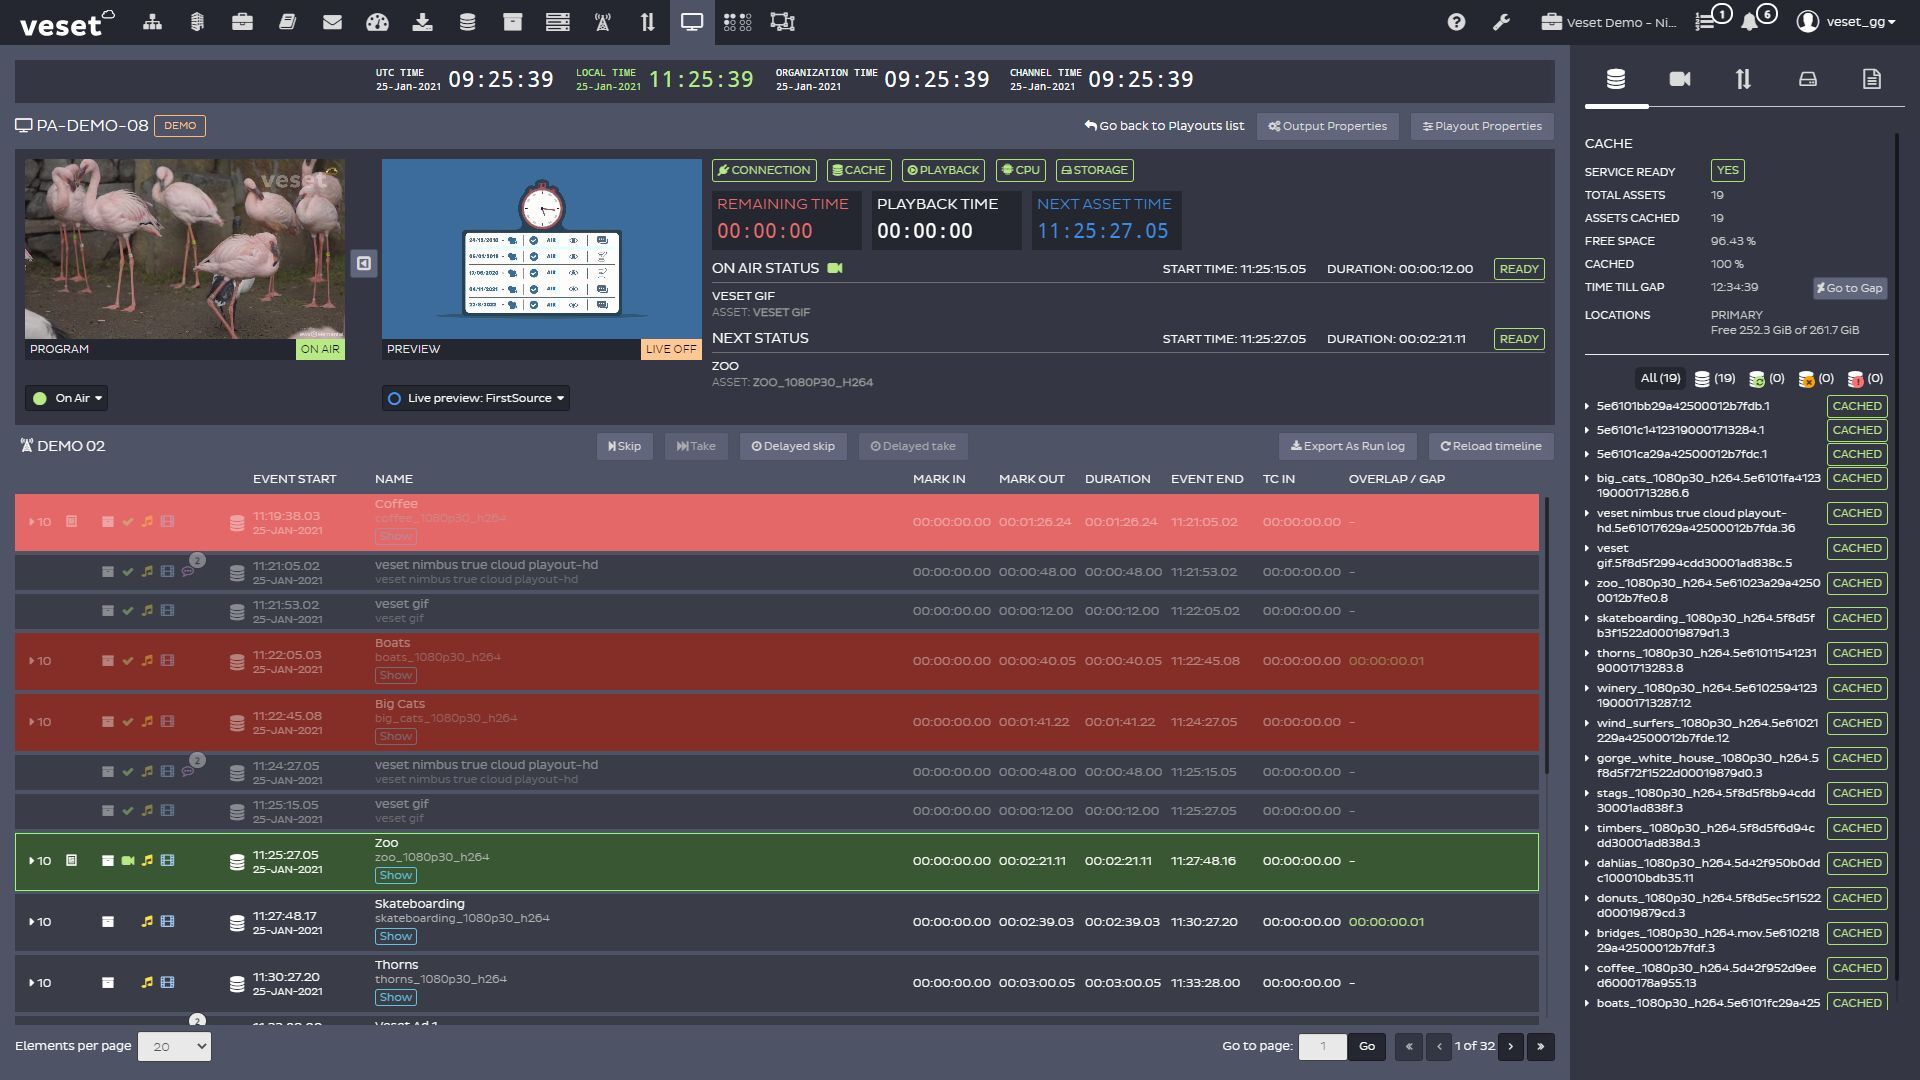Open the monitor playouts icon in top bar
The image size is (1920, 1080).
692,22
